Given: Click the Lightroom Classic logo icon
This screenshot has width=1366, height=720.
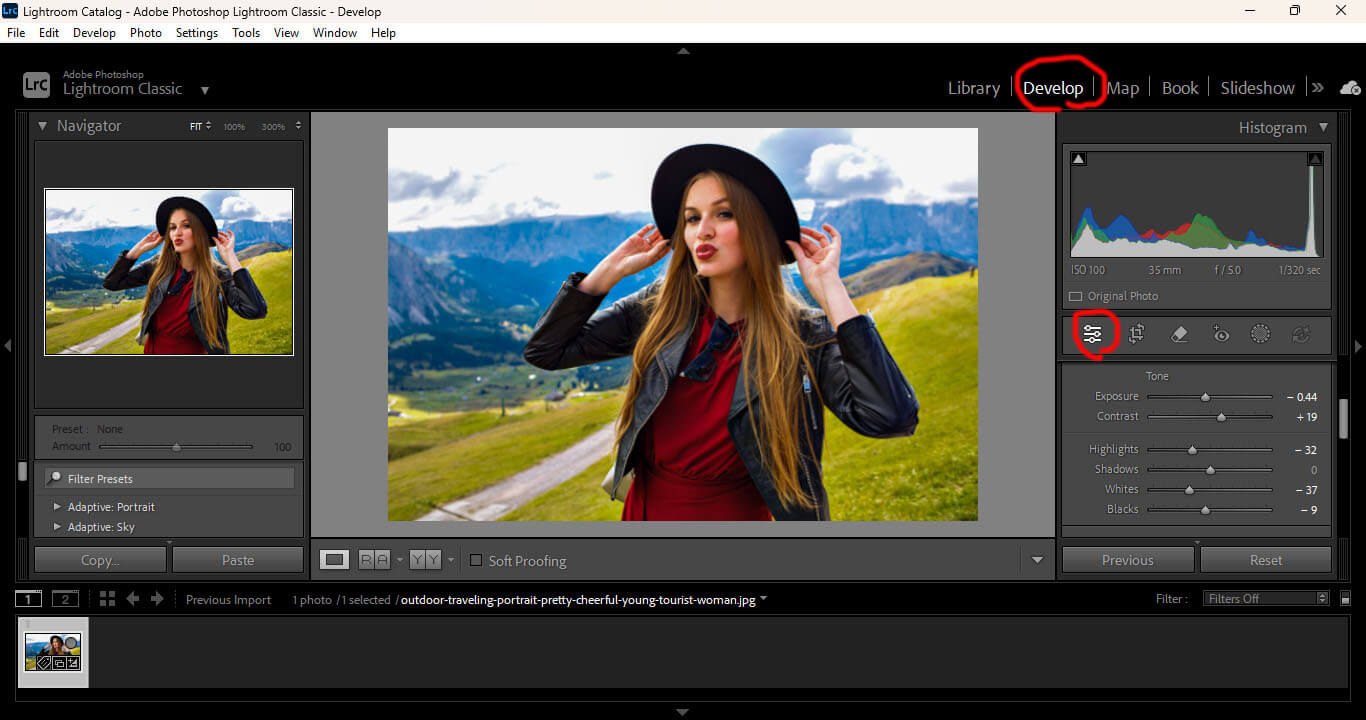Looking at the screenshot, I should [x=36, y=84].
